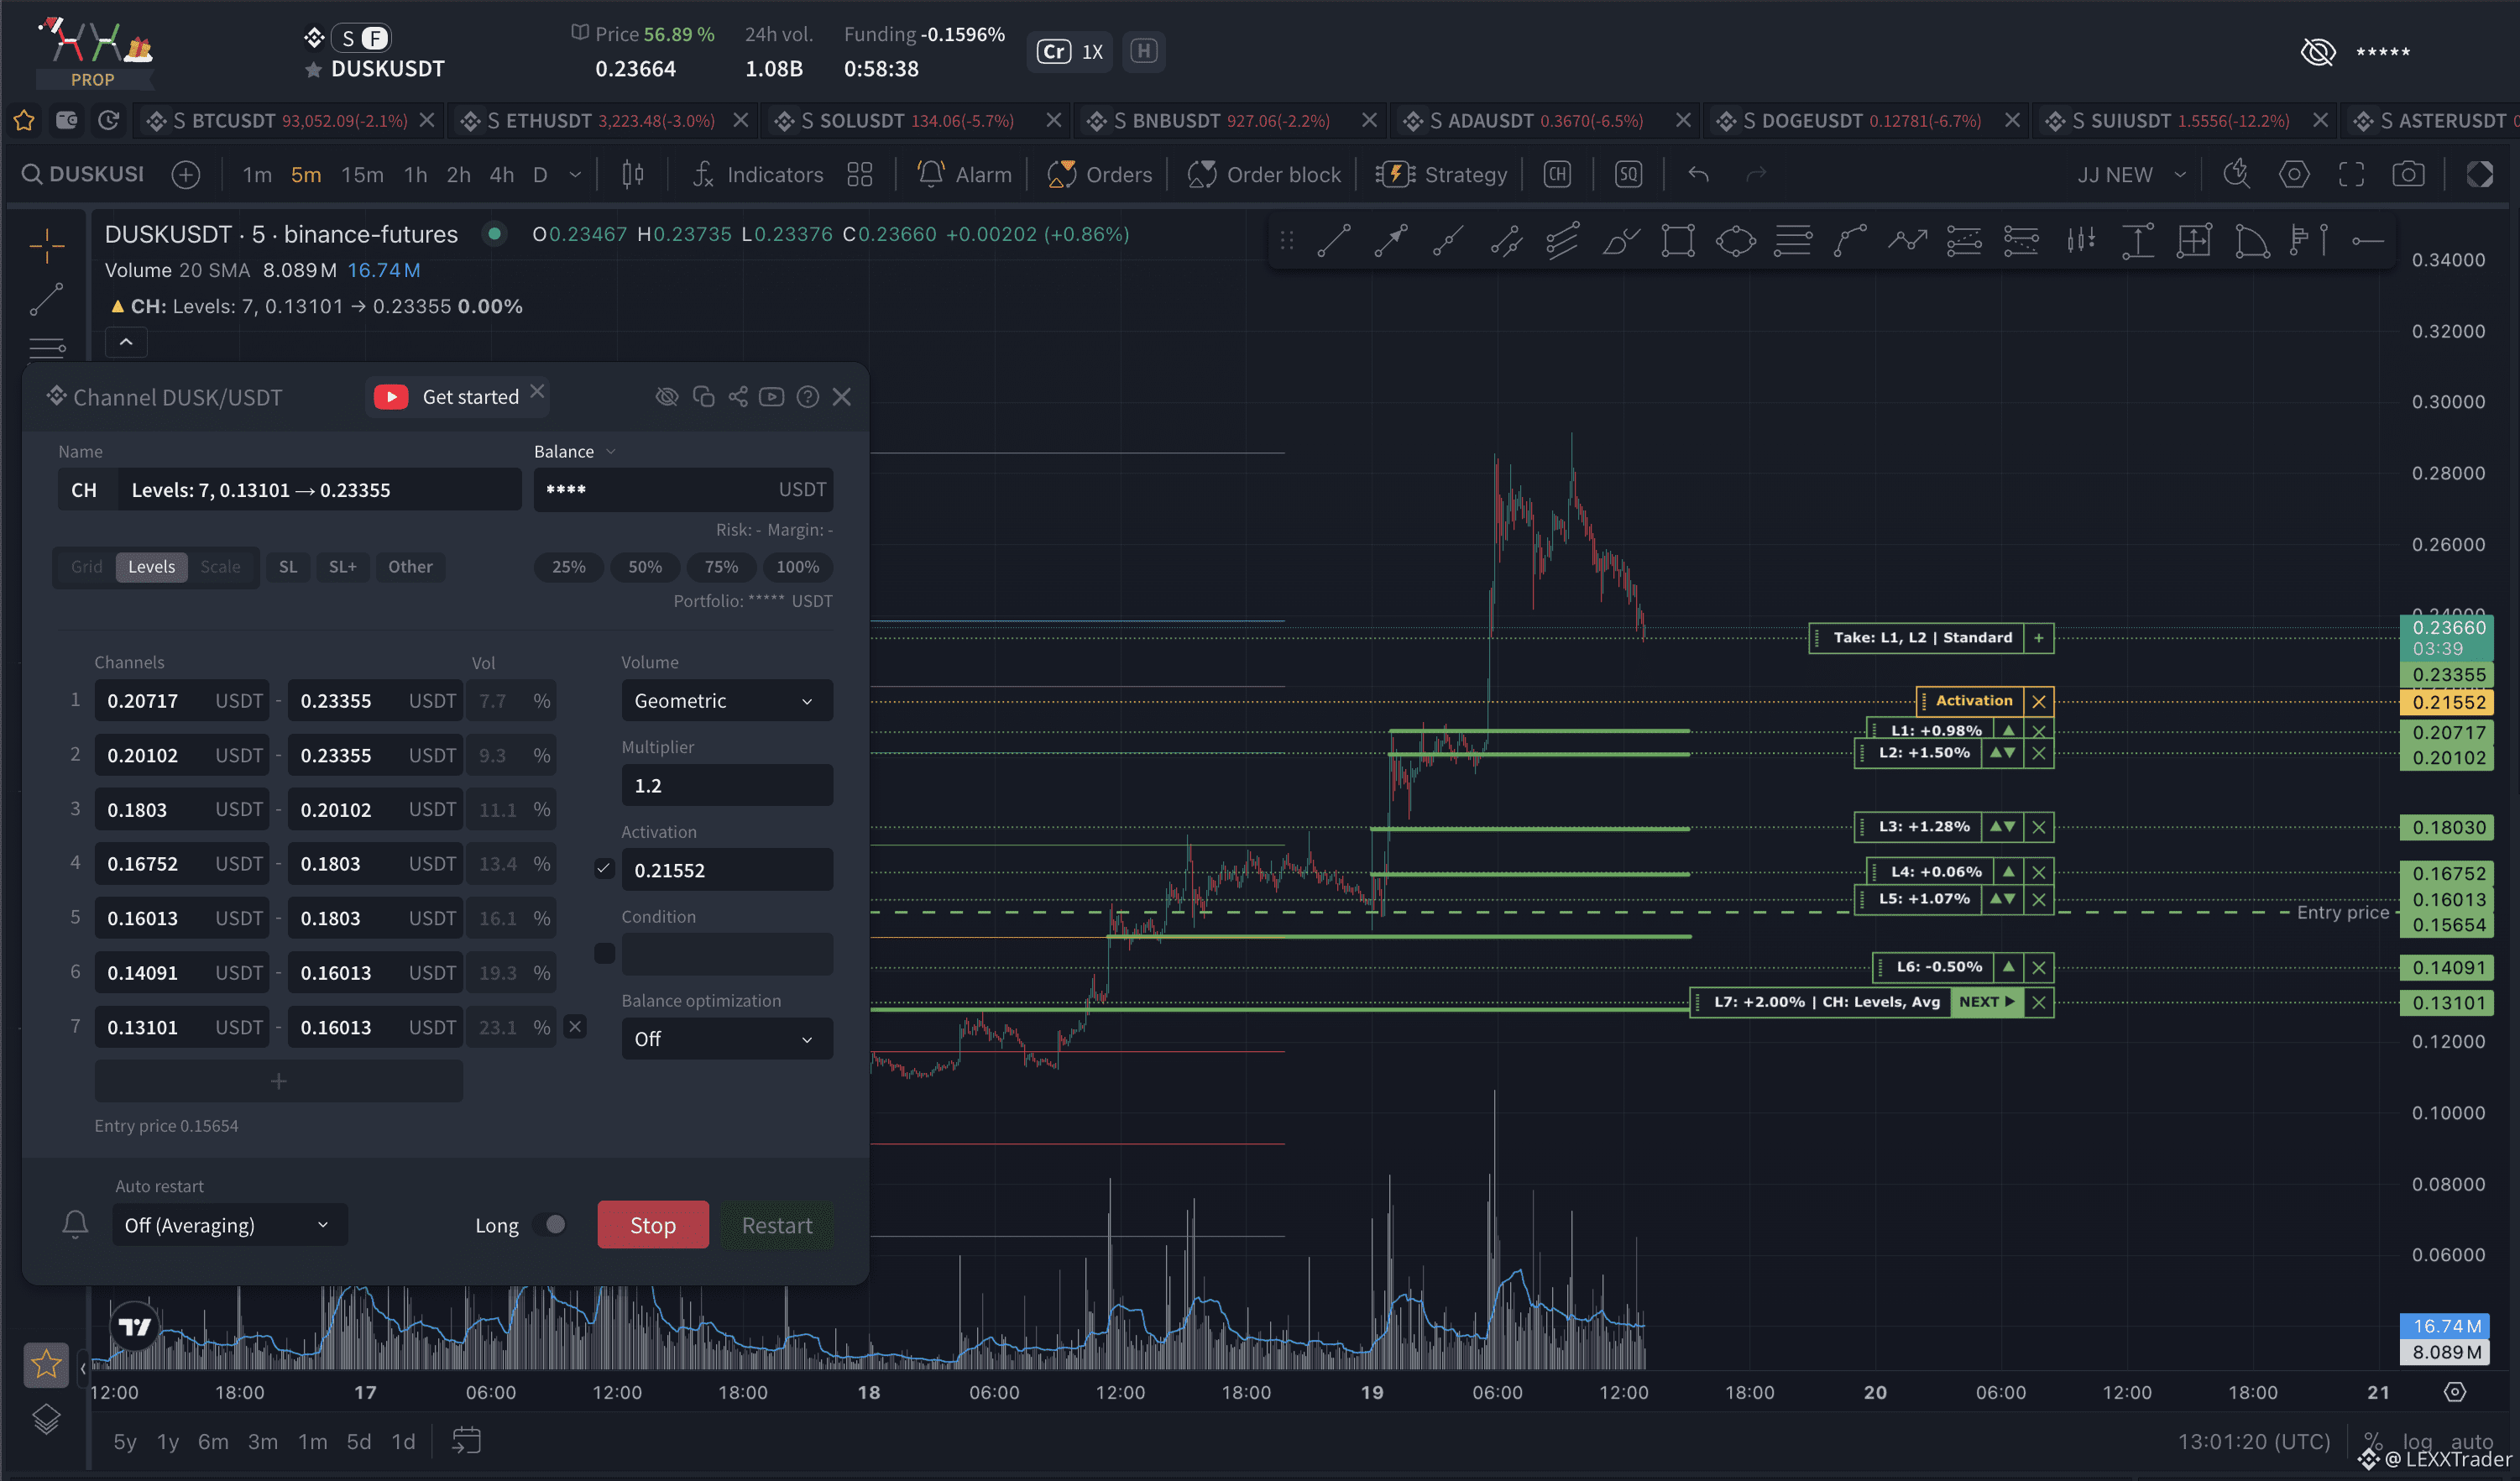
Task: Open the JJ NEW layout dropdown
Action: (x=2131, y=175)
